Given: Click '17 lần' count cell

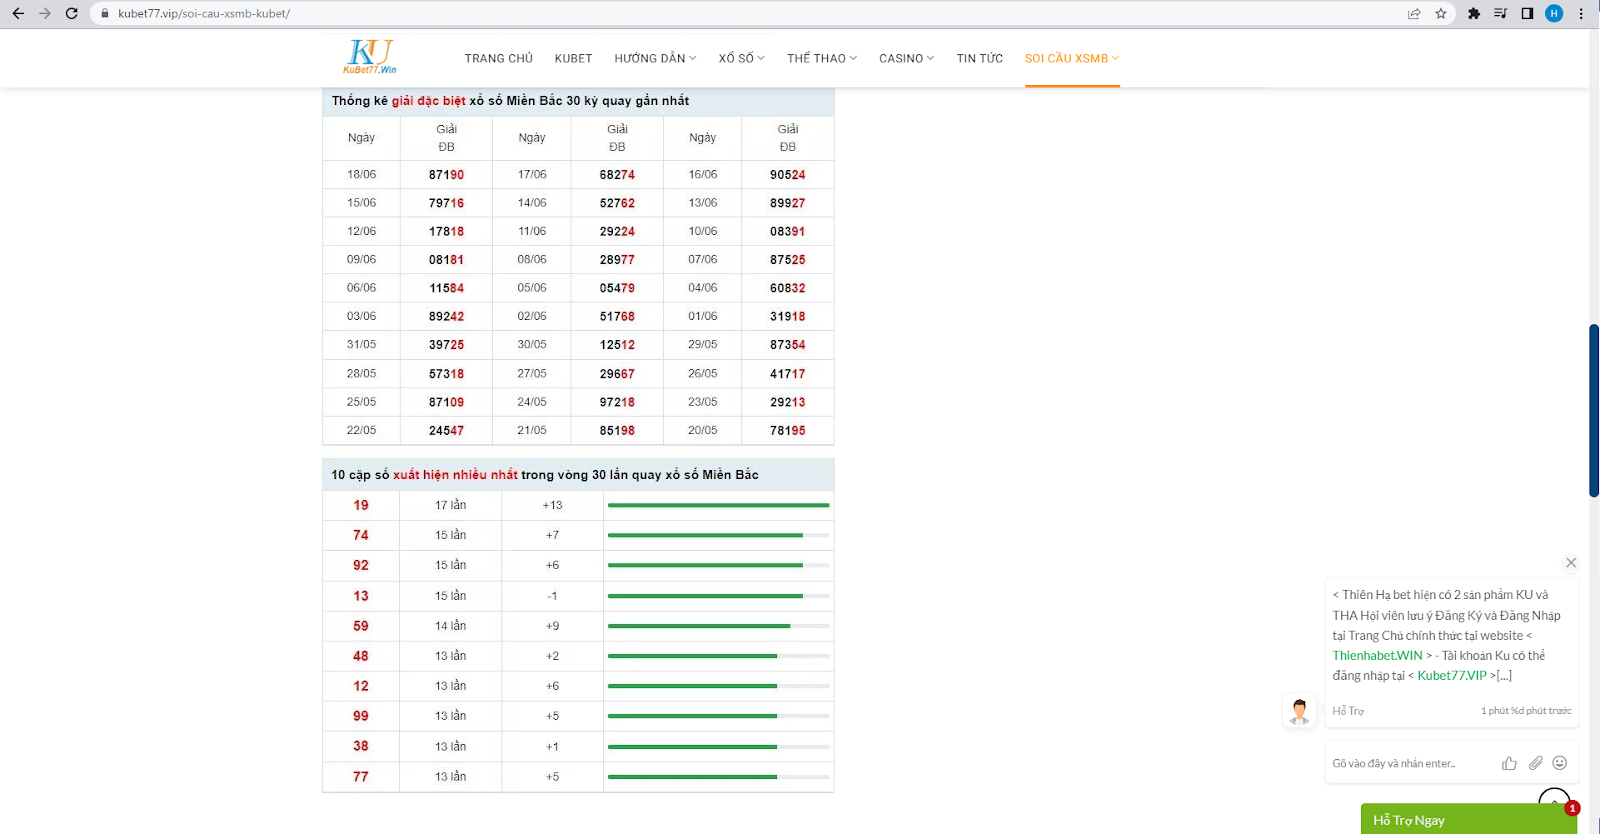Looking at the screenshot, I should coord(450,505).
